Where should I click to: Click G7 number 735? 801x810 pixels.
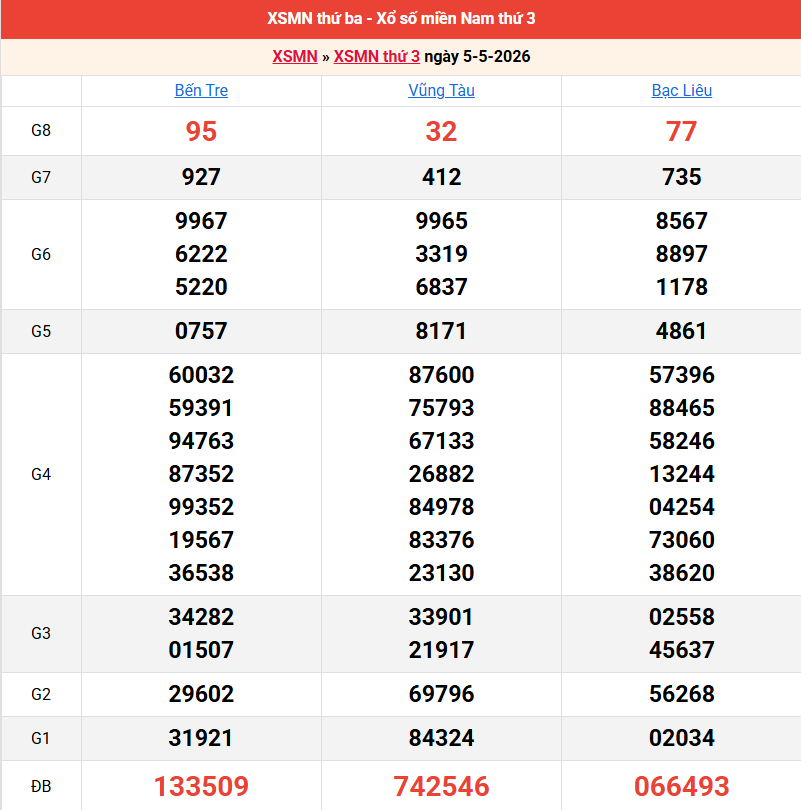click(682, 177)
